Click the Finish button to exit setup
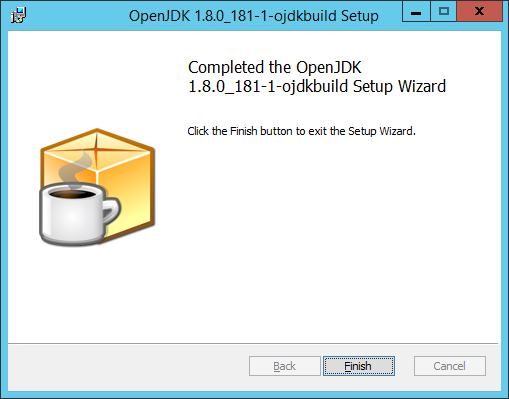Image resolution: width=509 pixels, height=399 pixels. (359, 366)
